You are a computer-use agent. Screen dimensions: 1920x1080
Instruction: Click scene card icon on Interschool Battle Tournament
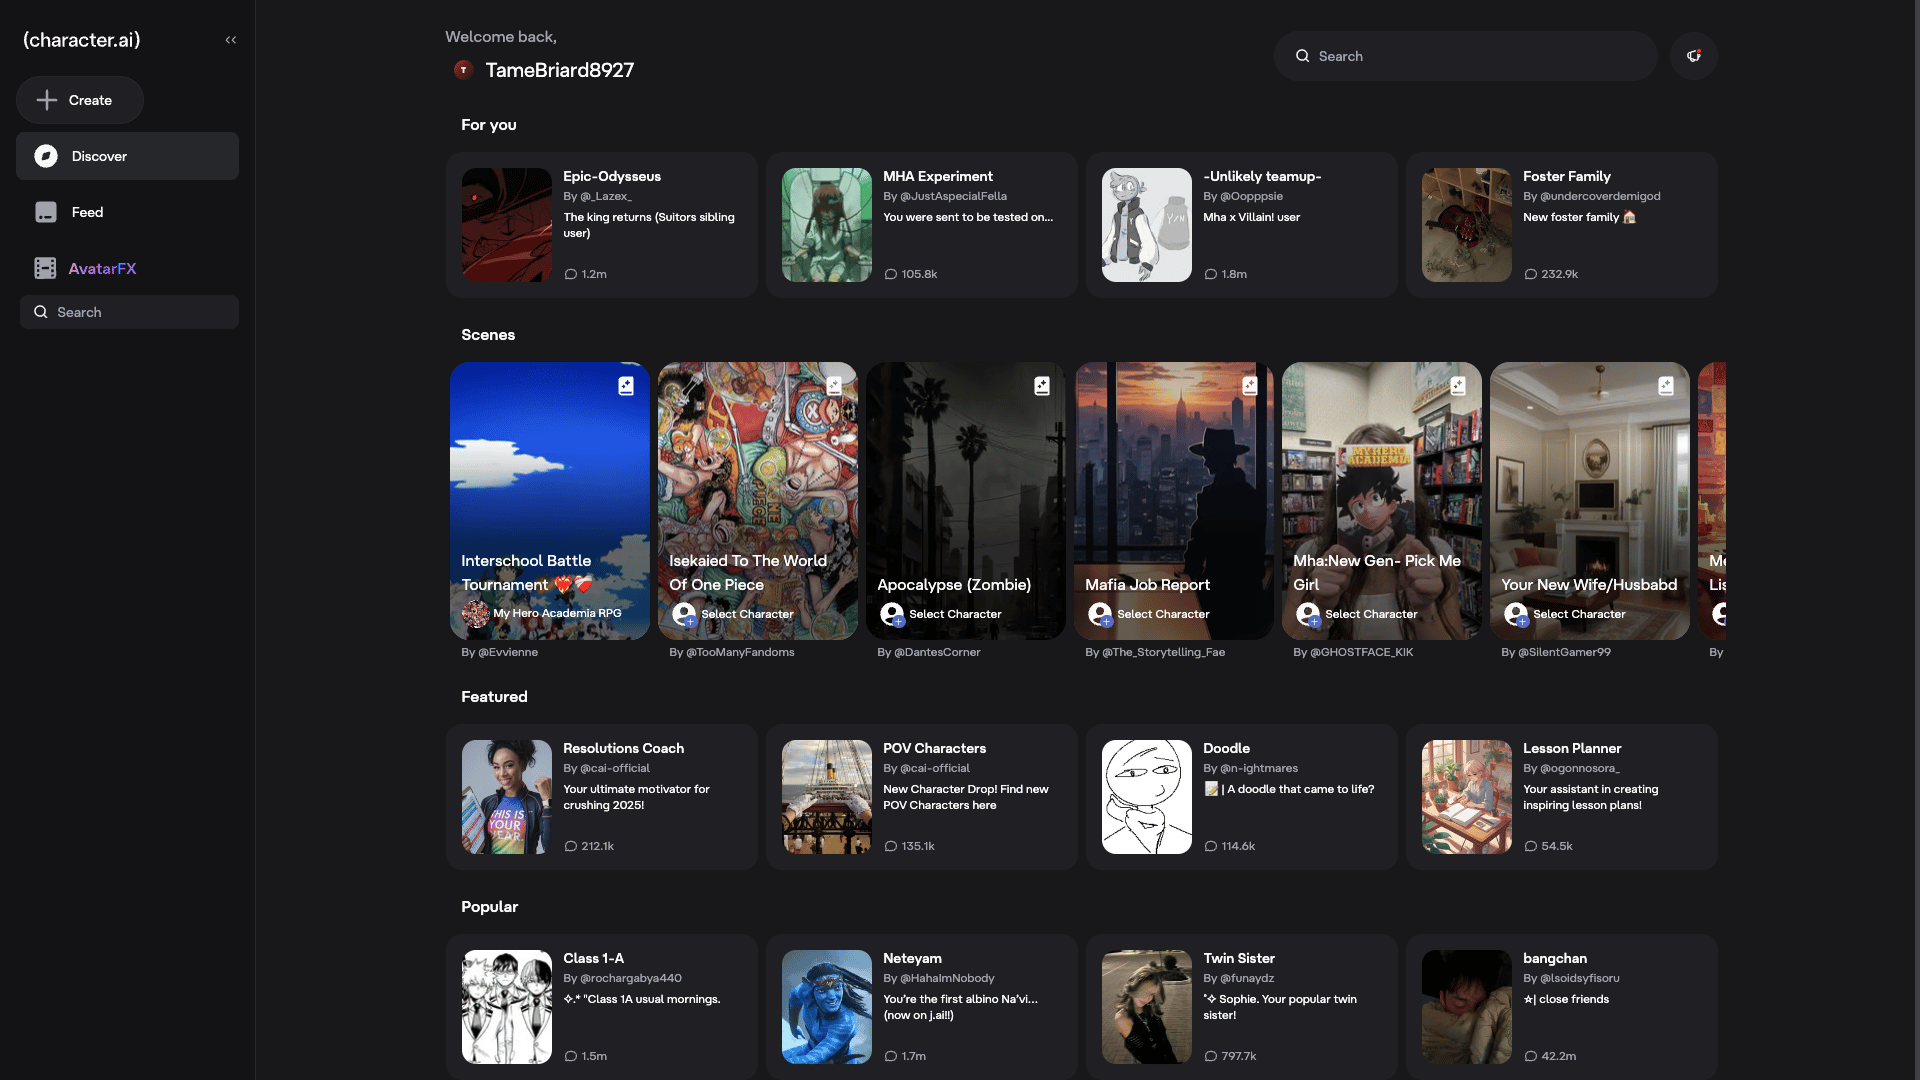click(626, 386)
